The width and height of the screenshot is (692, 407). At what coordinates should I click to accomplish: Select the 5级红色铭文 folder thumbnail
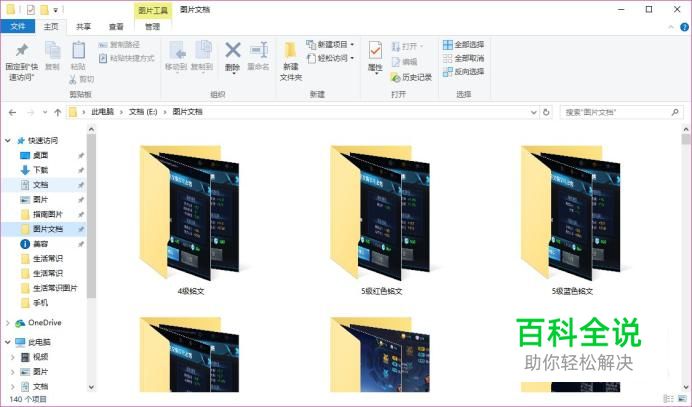(381, 213)
